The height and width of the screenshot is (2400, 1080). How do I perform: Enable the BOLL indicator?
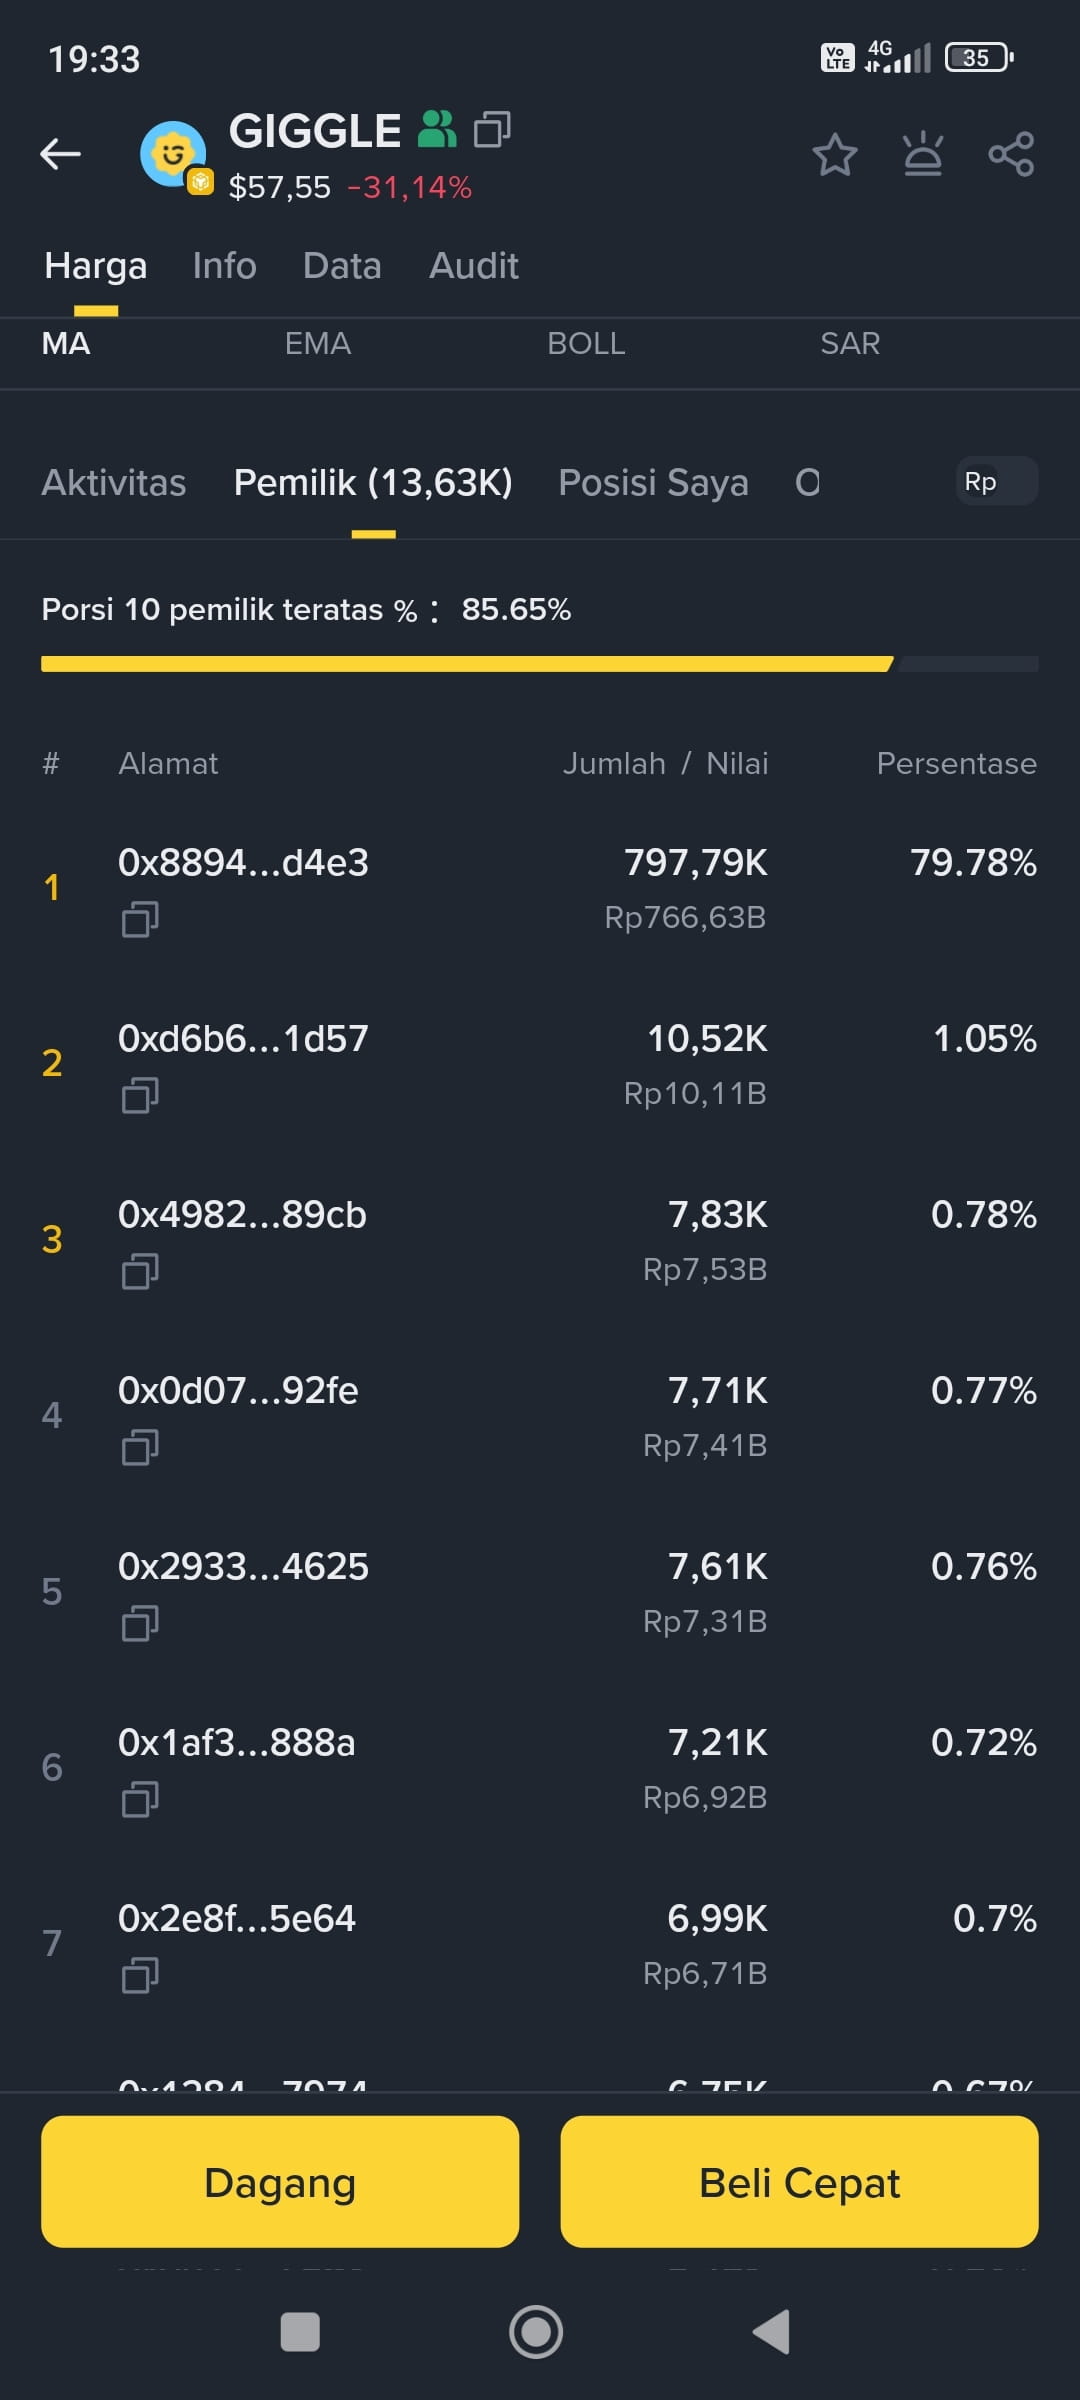[x=586, y=344]
